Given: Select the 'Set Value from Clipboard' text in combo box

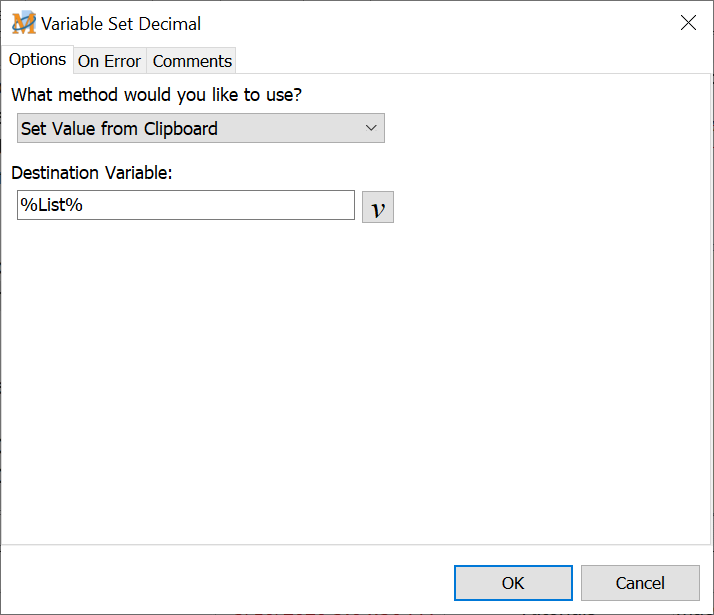Looking at the screenshot, I should 119,128.
